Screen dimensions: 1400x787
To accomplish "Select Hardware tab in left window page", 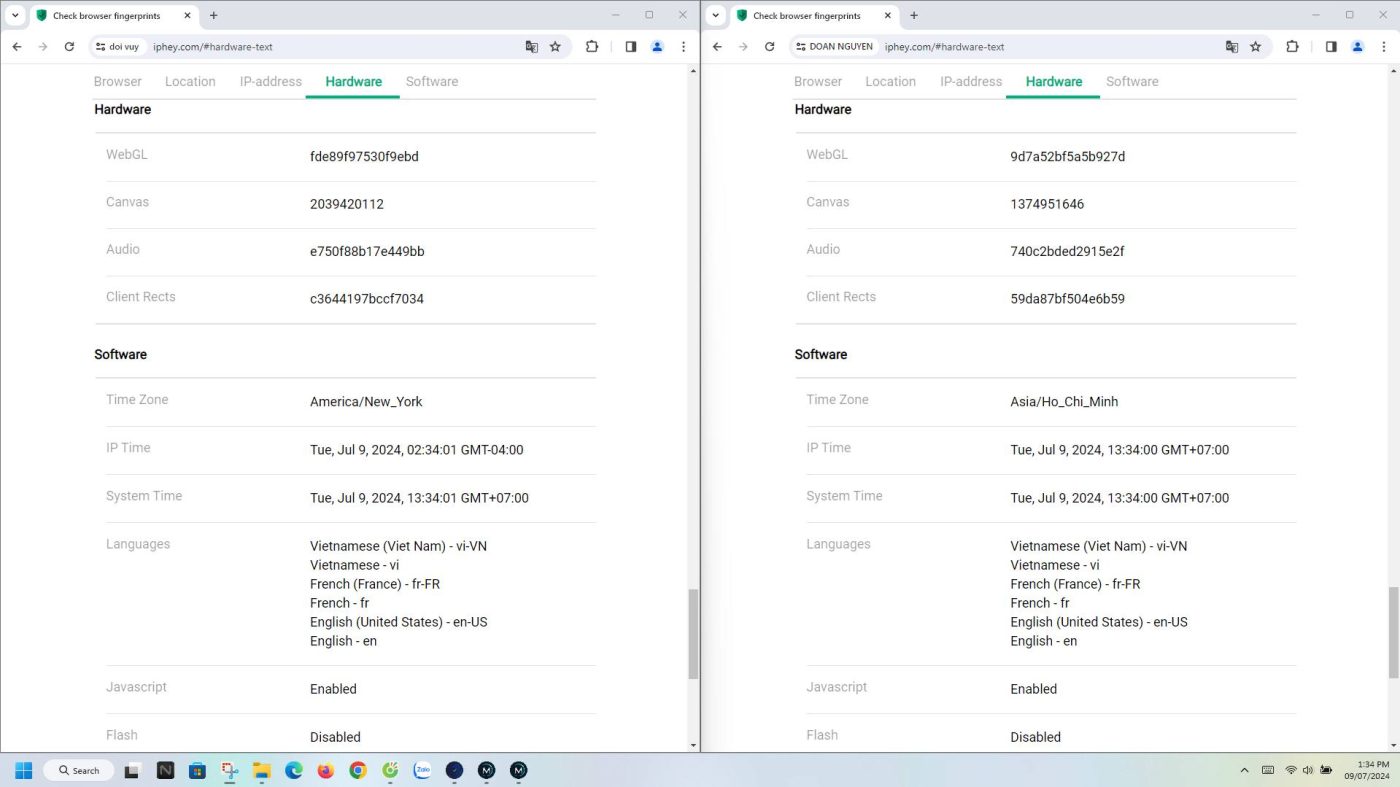I will [x=353, y=81].
